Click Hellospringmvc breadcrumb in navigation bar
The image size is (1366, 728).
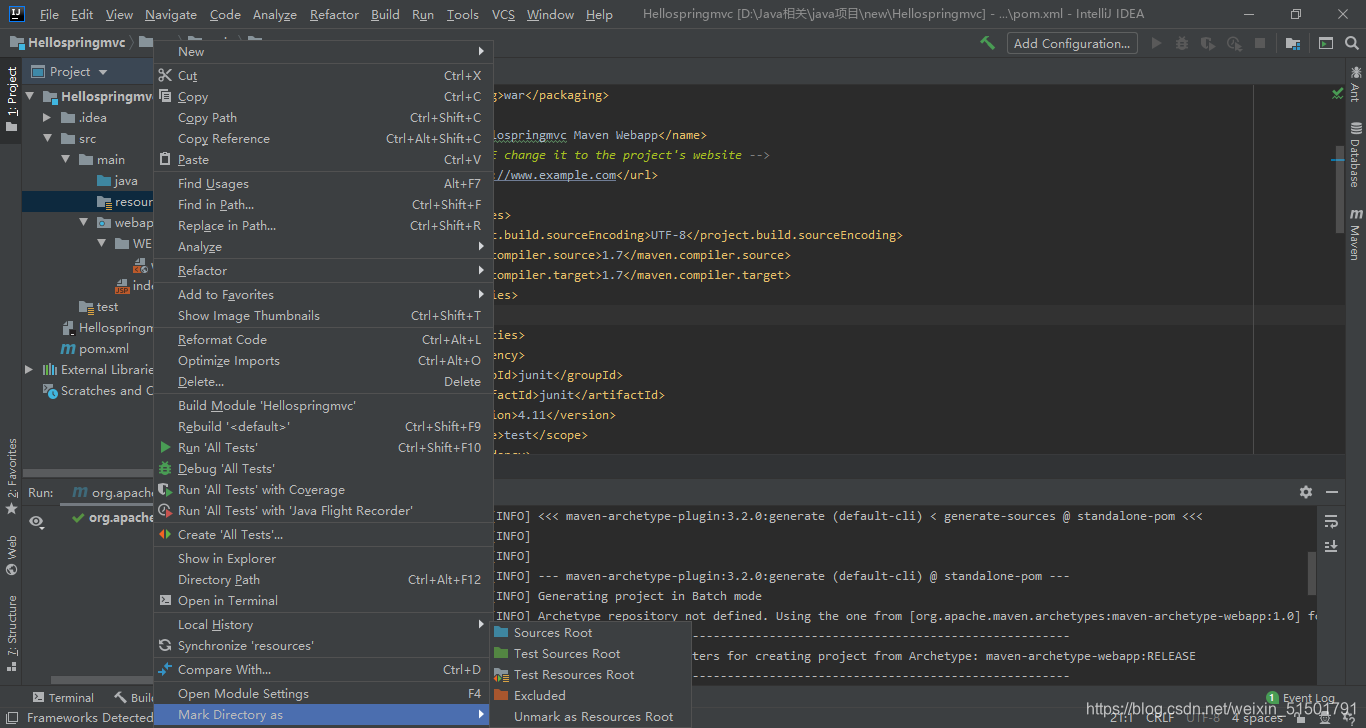coord(68,43)
